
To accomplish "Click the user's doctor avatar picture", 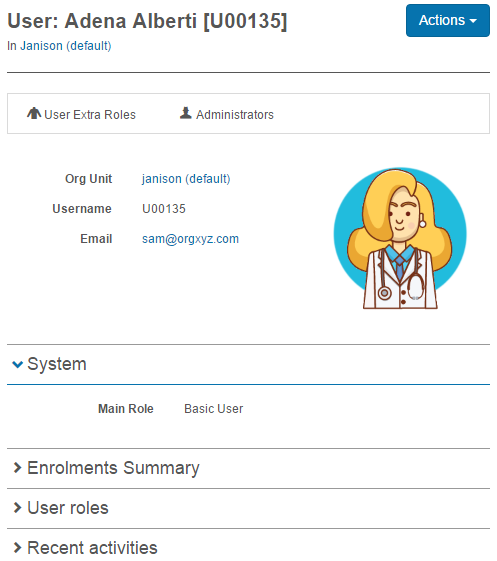I will tap(400, 238).
